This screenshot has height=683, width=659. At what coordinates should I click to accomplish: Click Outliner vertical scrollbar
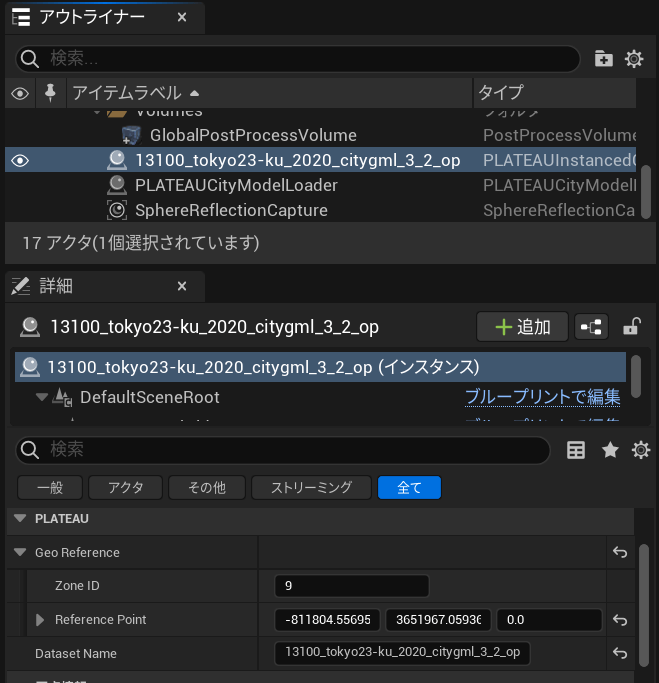pos(646,192)
